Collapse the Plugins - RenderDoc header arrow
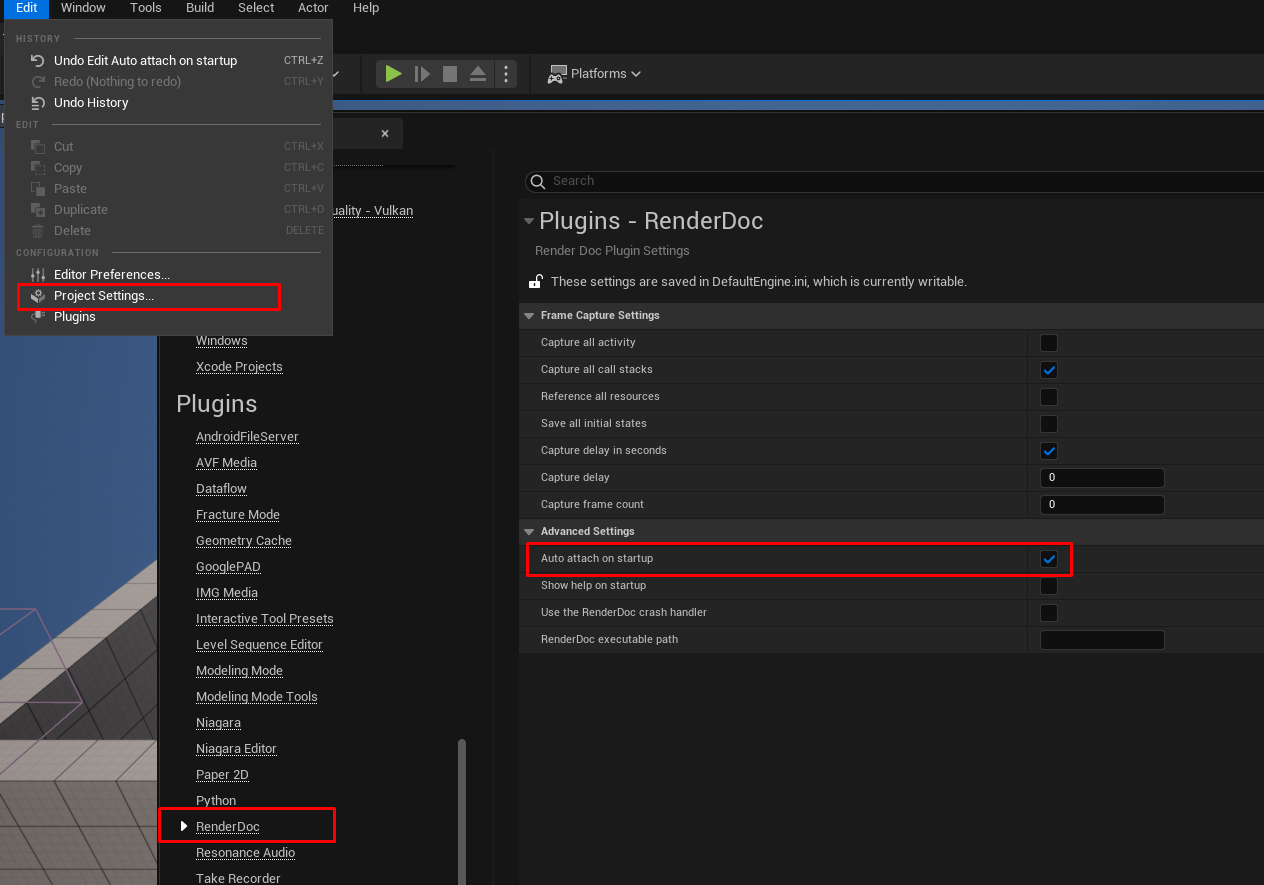 [529, 221]
